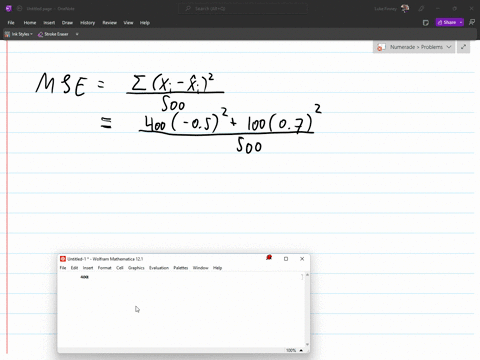Open the File menu in OneNote

click(11, 23)
